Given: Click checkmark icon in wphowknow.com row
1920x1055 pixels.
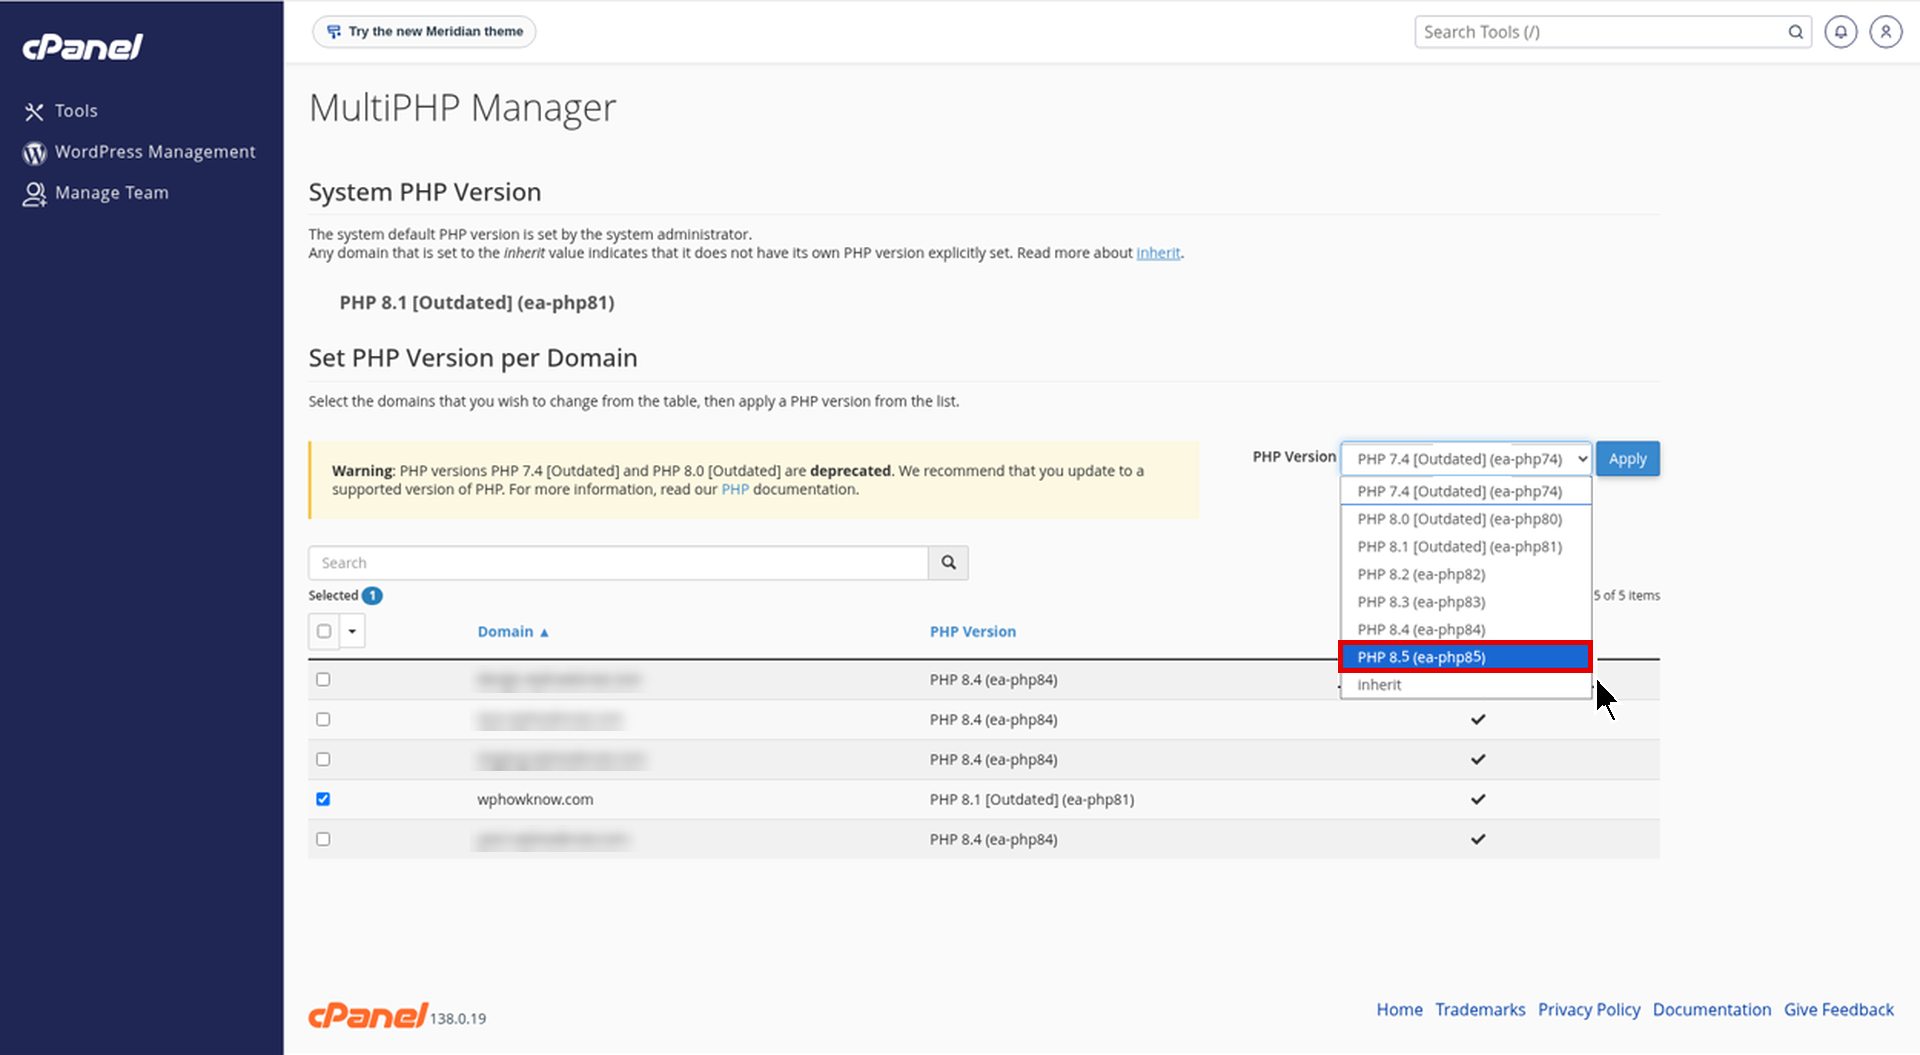Looking at the screenshot, I should [1478, 799].
